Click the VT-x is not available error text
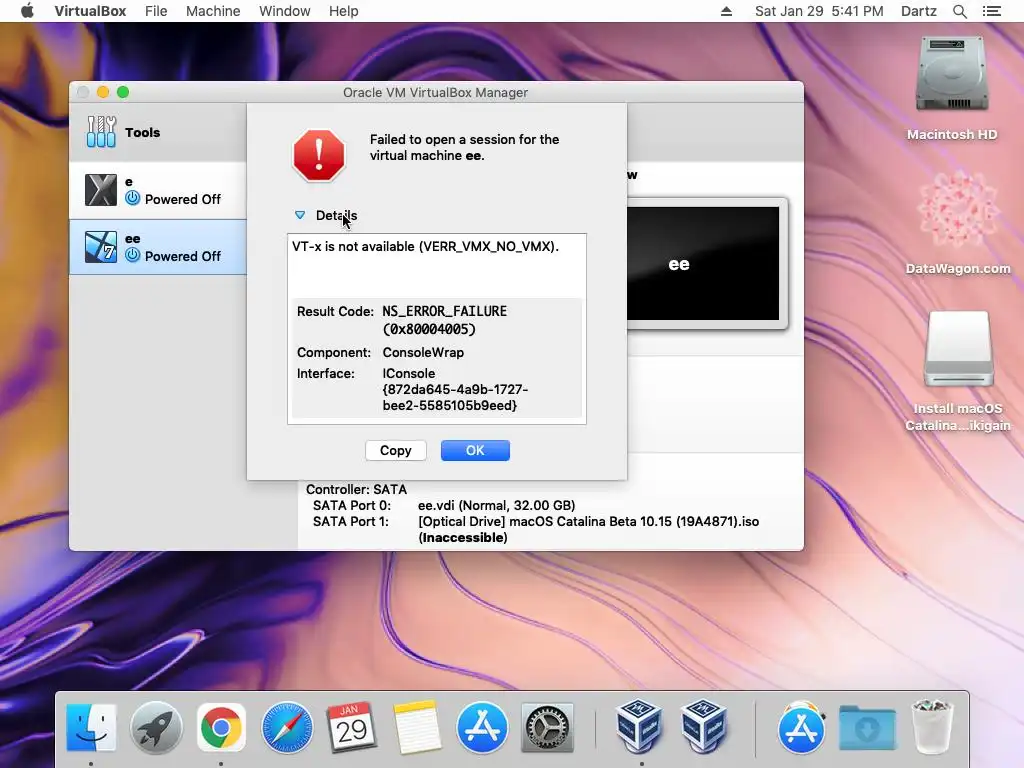Image resolution: width=1024 pixels, height=768 pixels. point(425,247)
